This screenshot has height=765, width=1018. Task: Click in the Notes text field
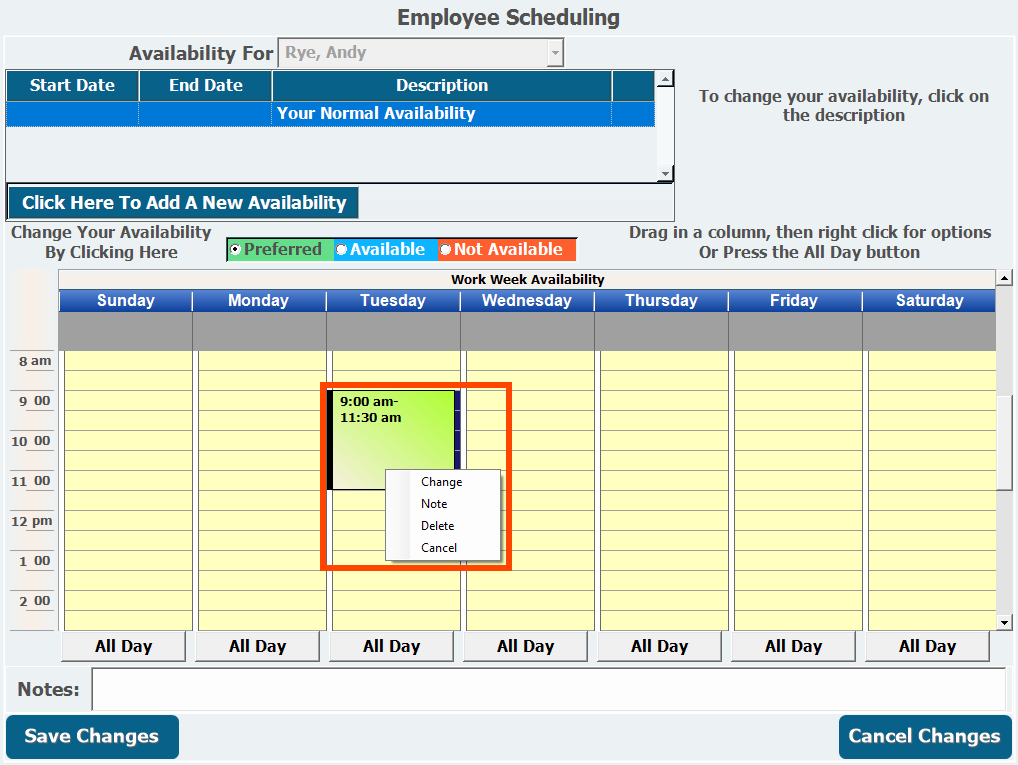[548, 690]
